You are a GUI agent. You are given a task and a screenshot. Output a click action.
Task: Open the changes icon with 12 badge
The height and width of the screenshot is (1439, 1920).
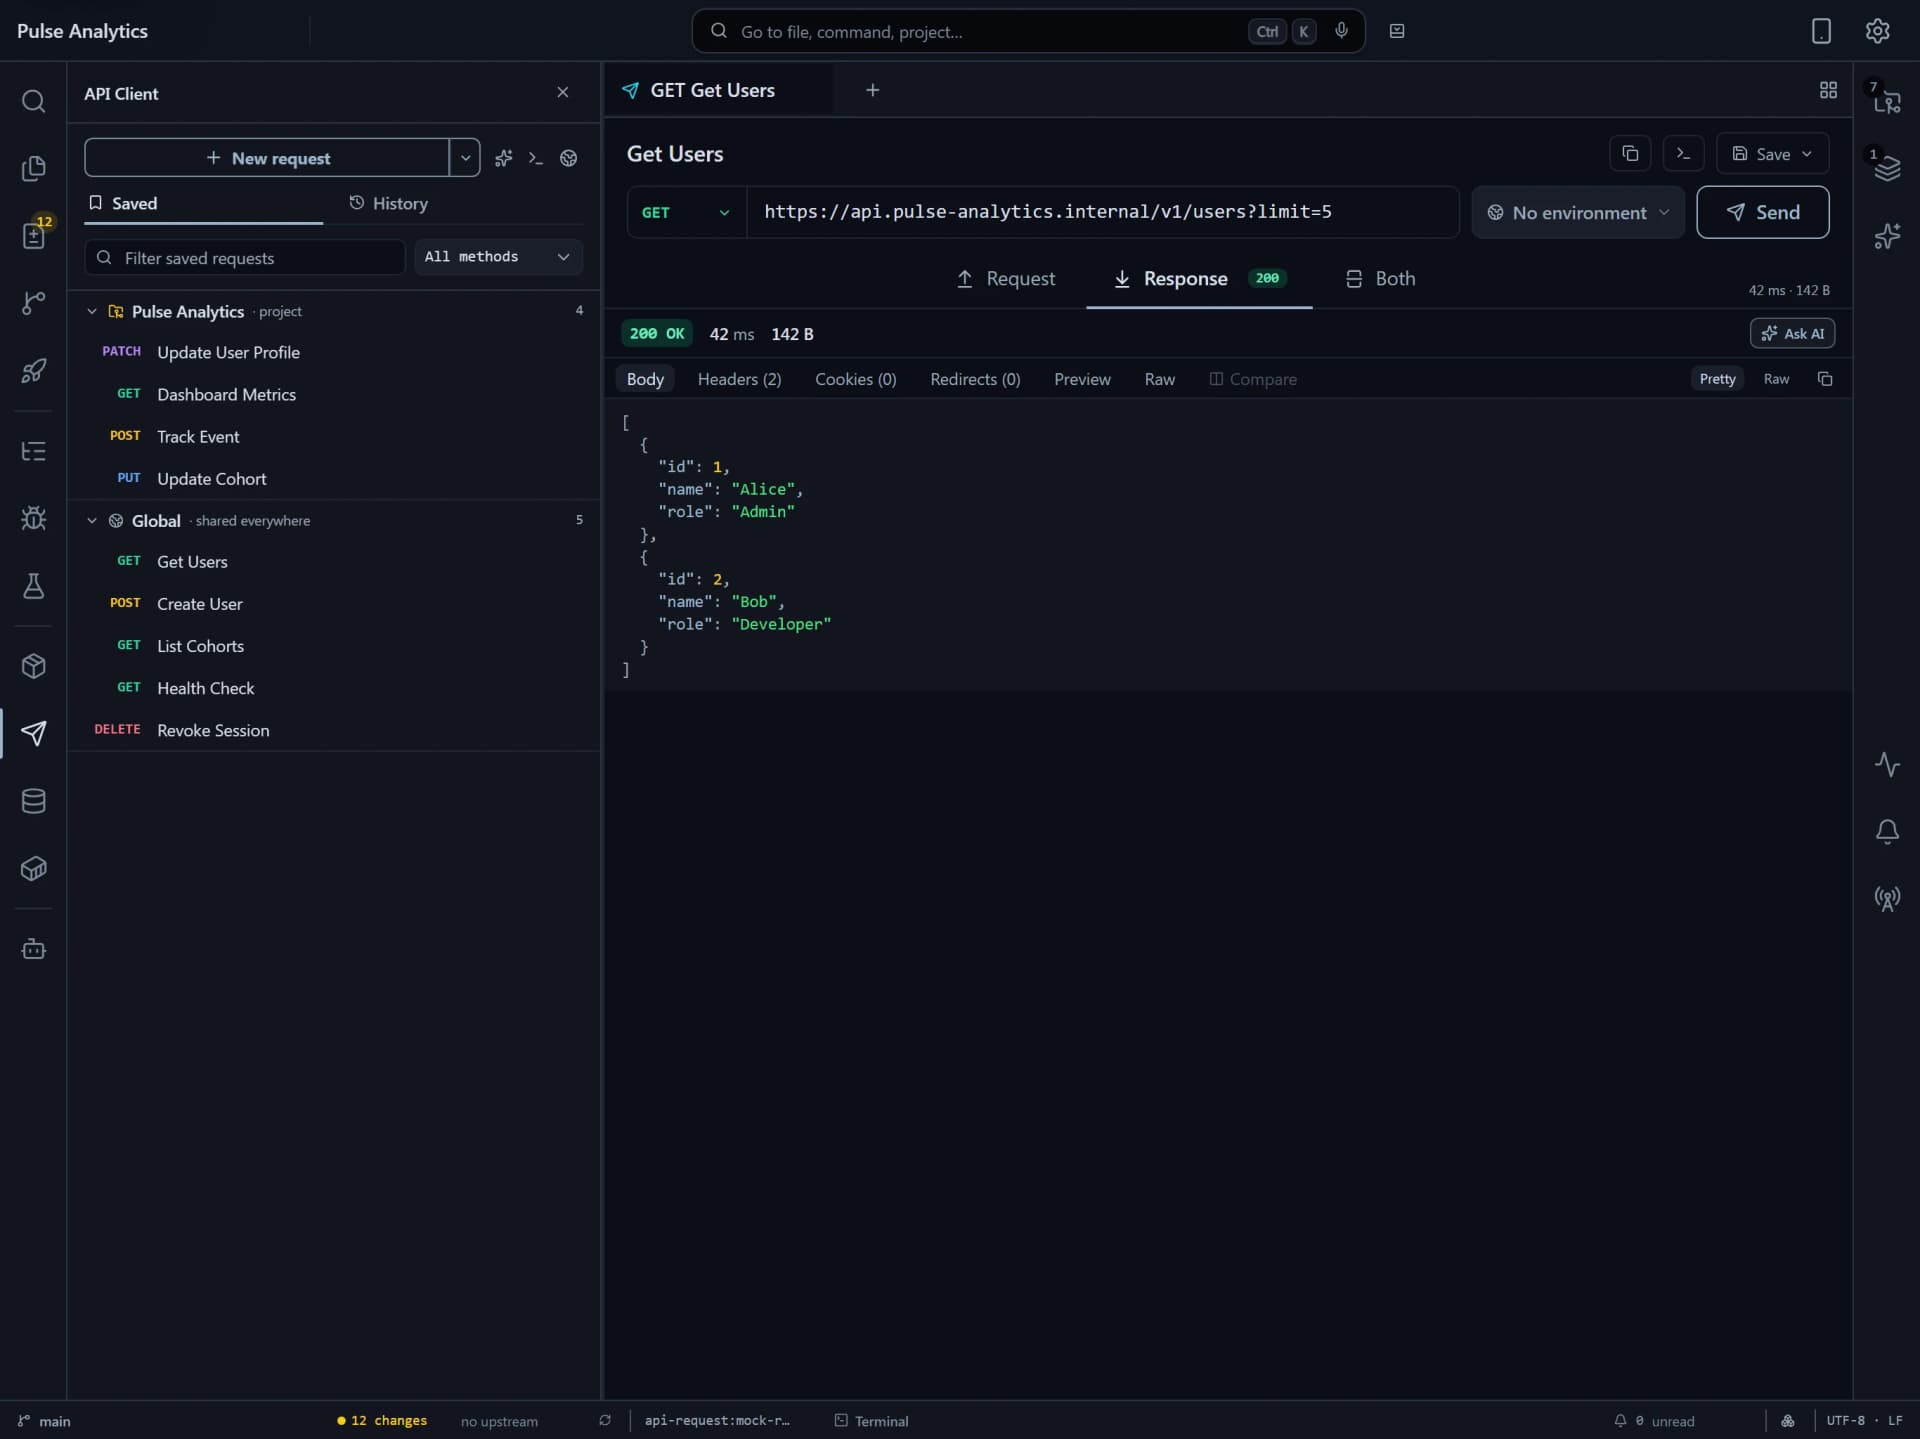coord(33,235)
